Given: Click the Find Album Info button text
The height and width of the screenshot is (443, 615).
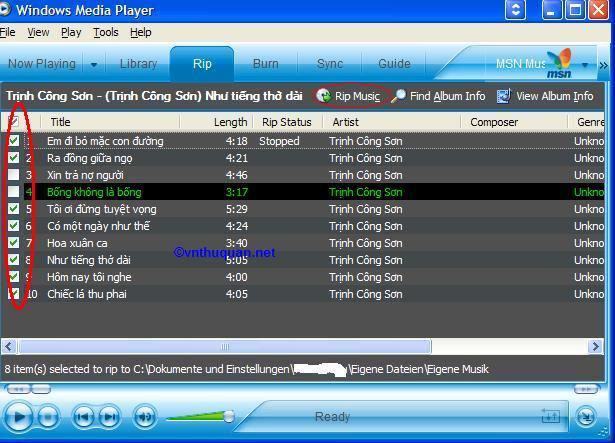Looking at the screenshot, I should pos(448,96).
